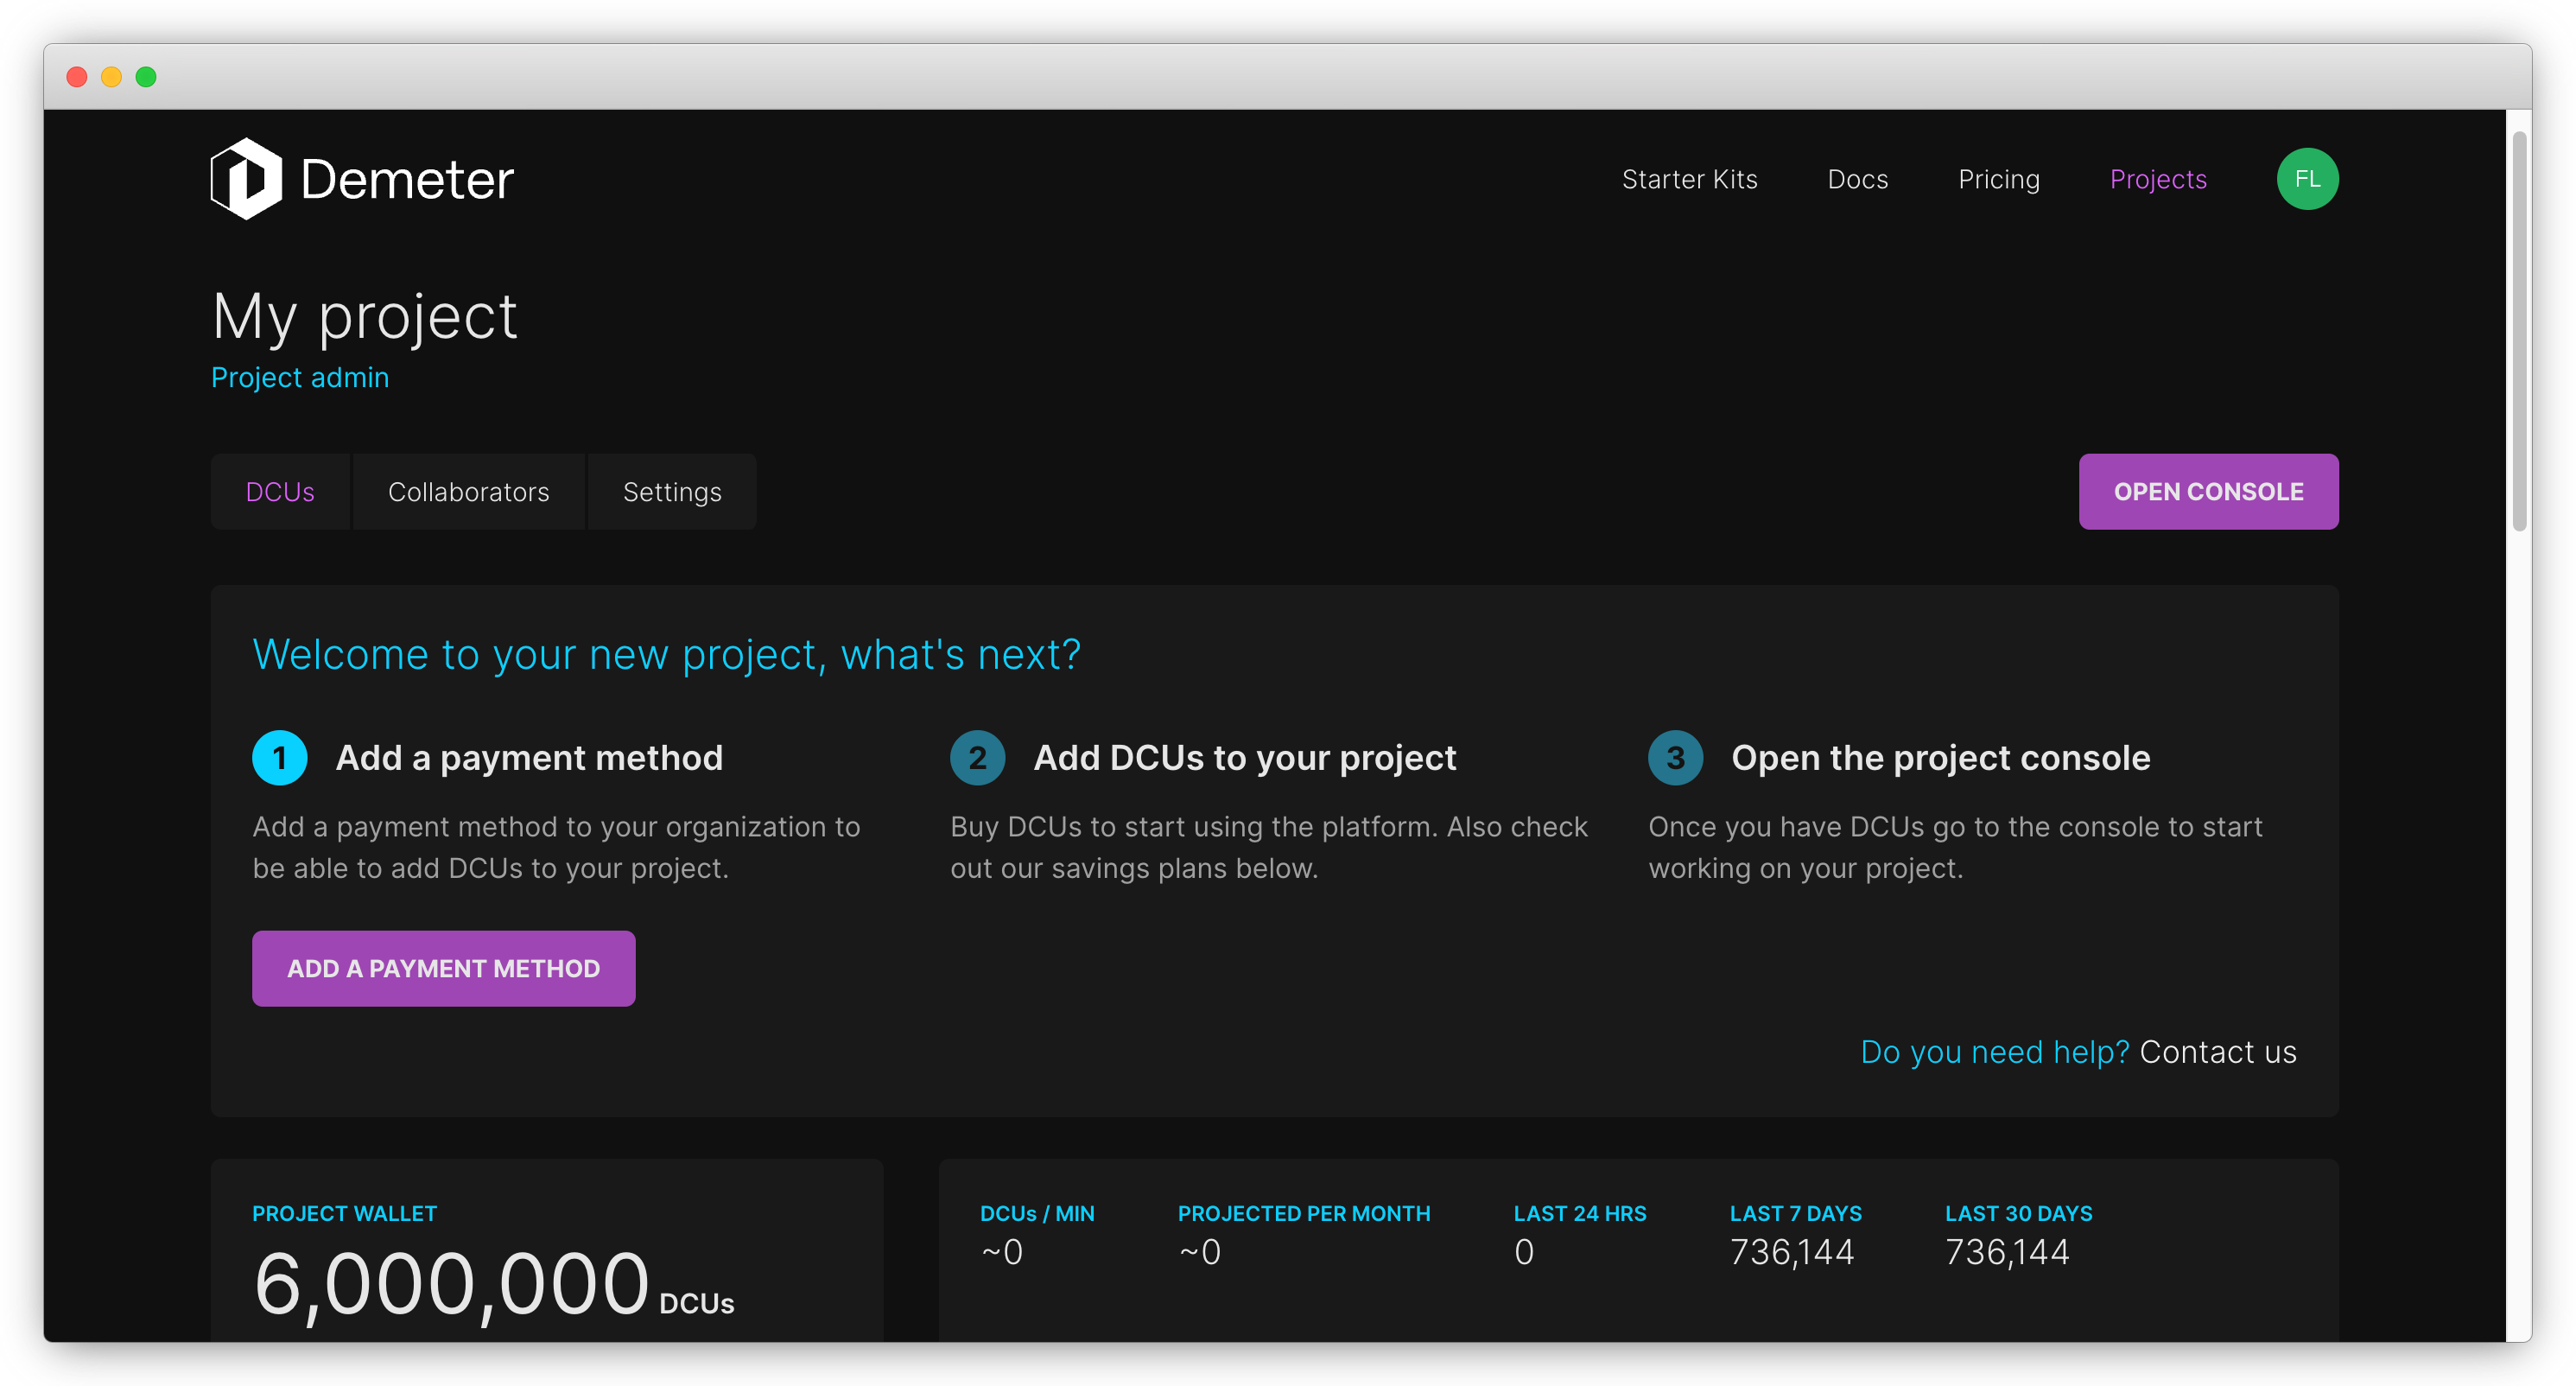Screen dimensions: 2576x1386
Task: Click the 736,144 value under Last 7 Days
Action: pyautogui.click(x=1792, y=1252)
